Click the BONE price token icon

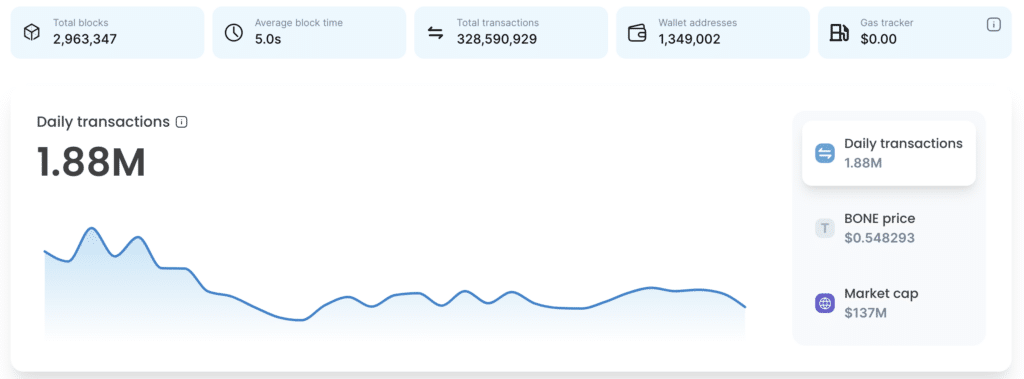coord(825,228)
